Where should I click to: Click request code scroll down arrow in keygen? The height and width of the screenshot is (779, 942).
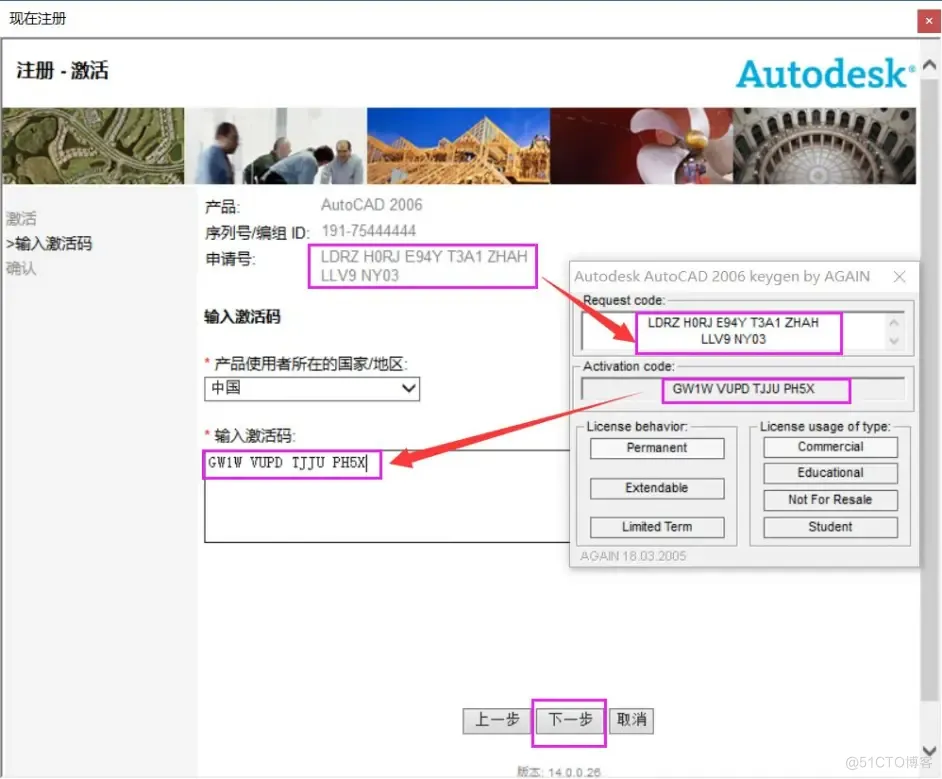point(894,341)
